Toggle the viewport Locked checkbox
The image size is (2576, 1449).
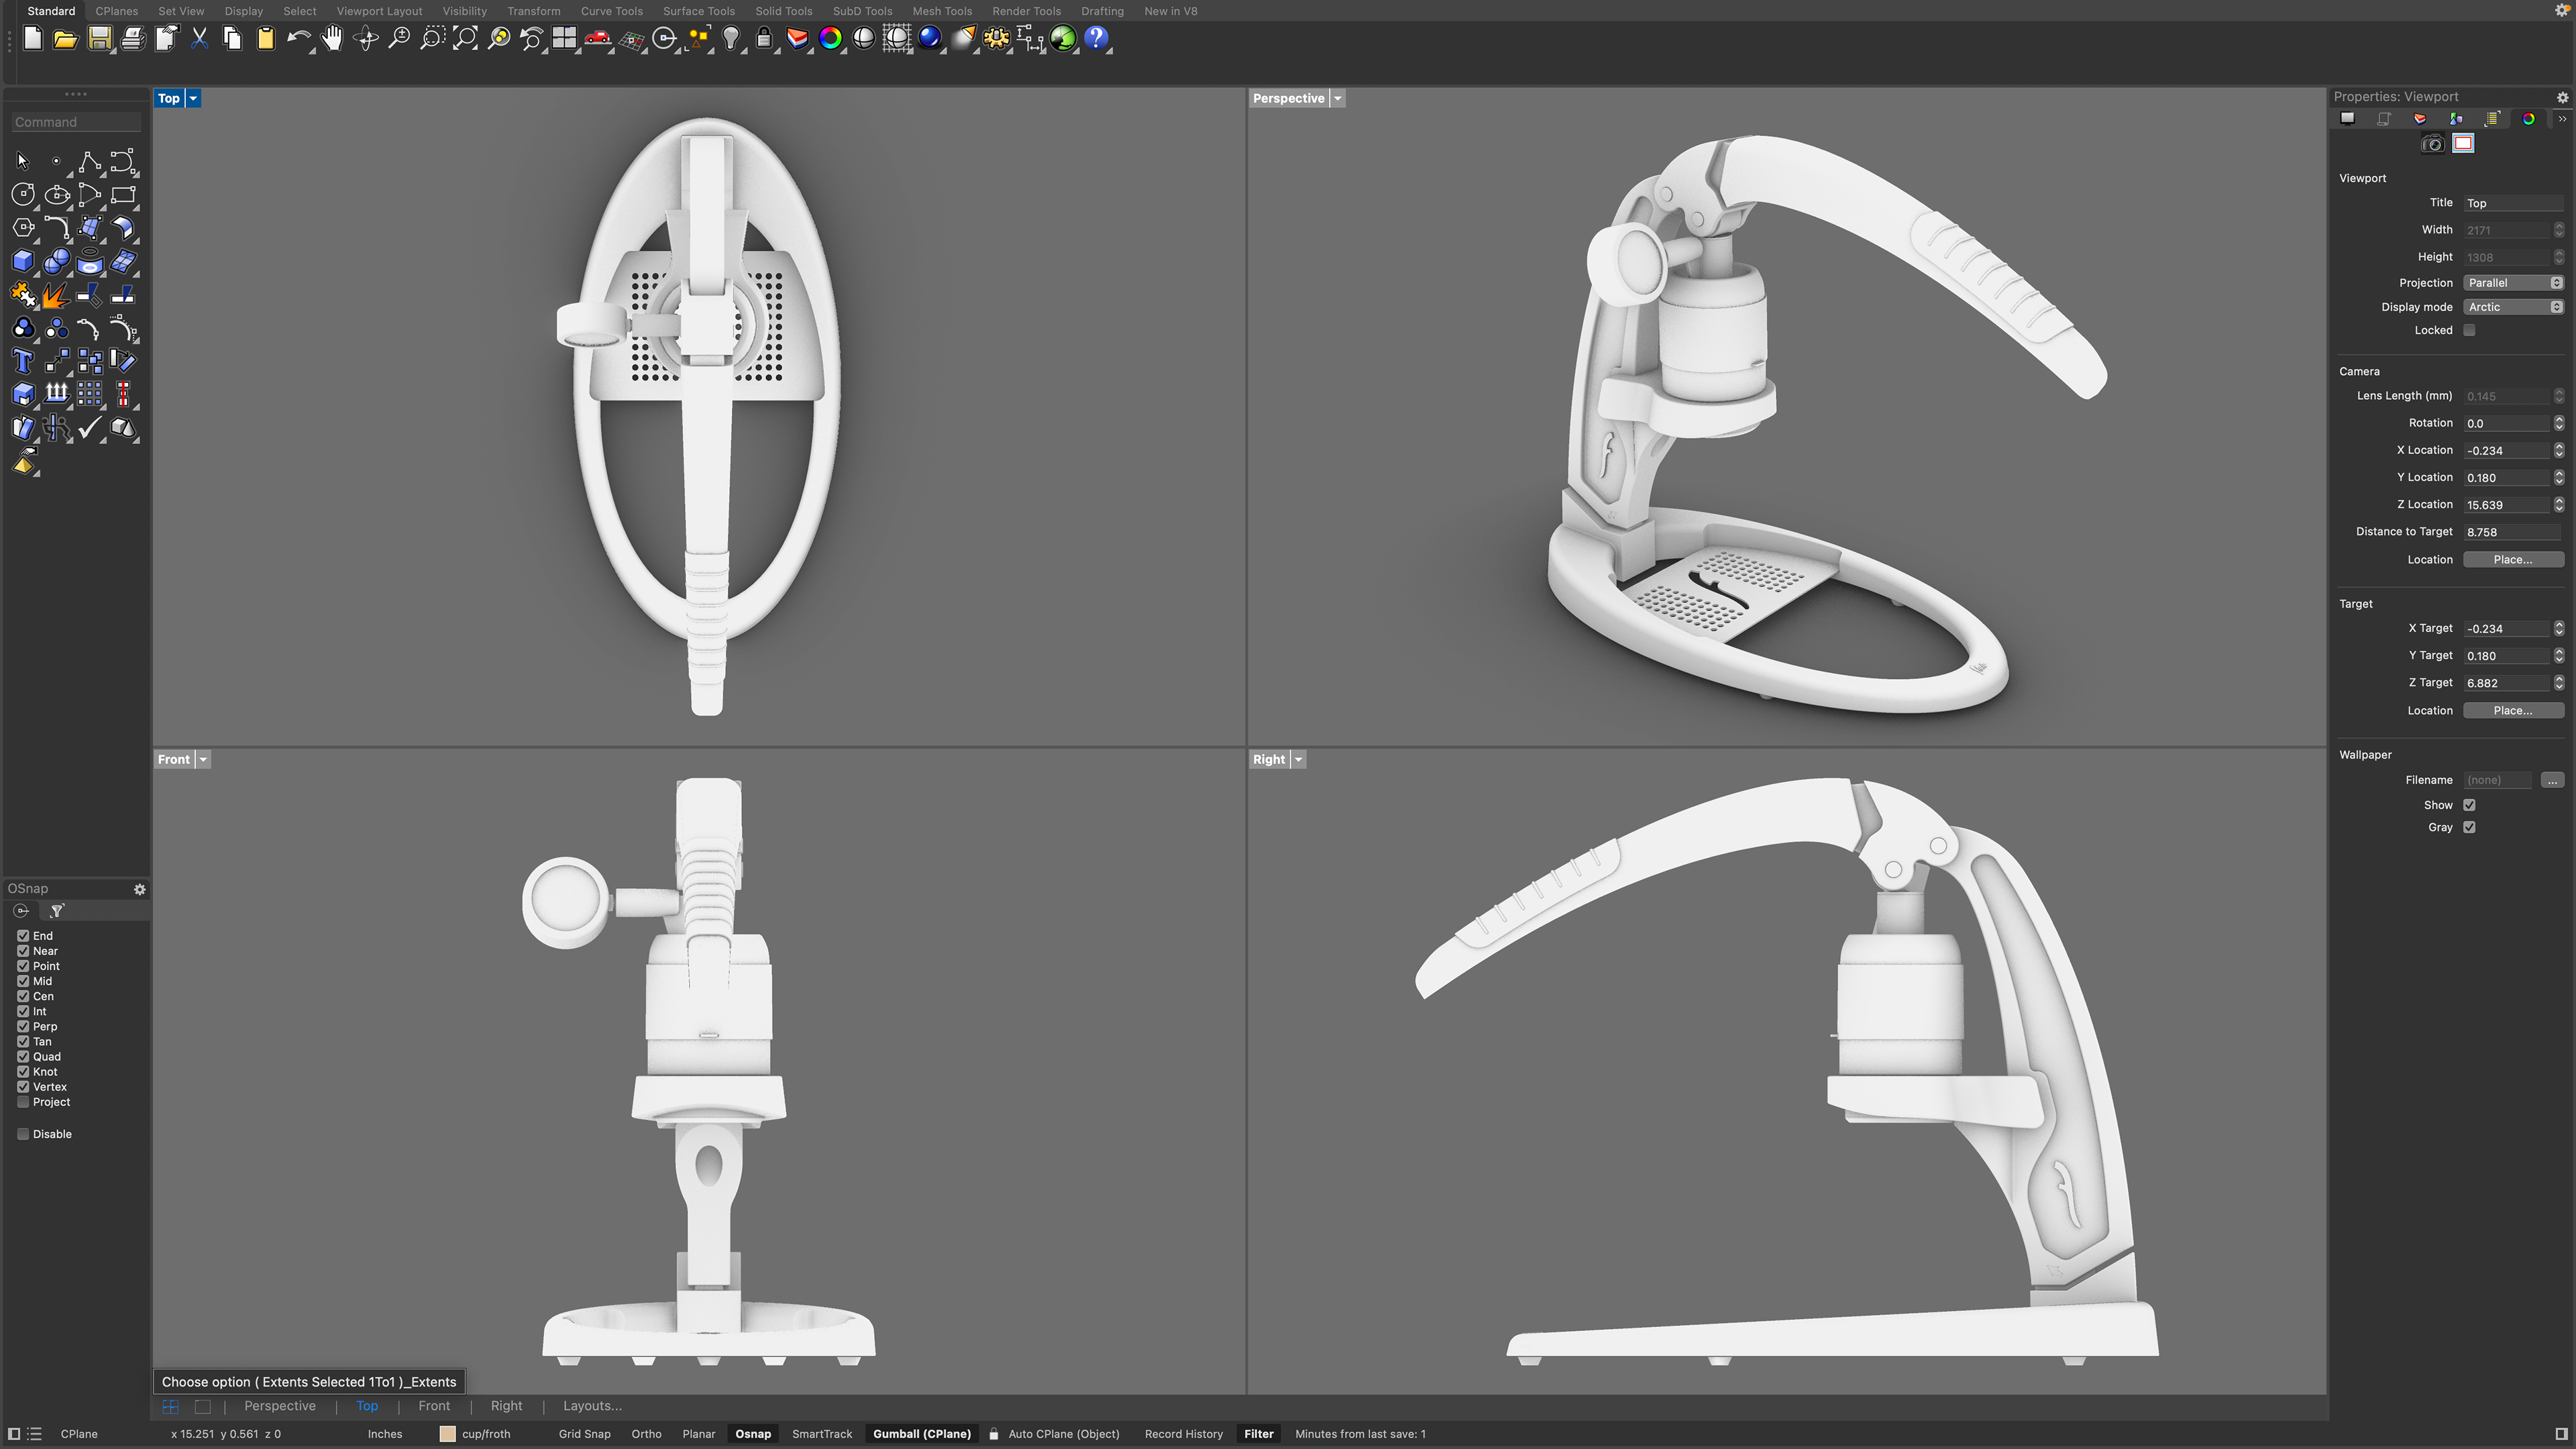(2469, 330)
